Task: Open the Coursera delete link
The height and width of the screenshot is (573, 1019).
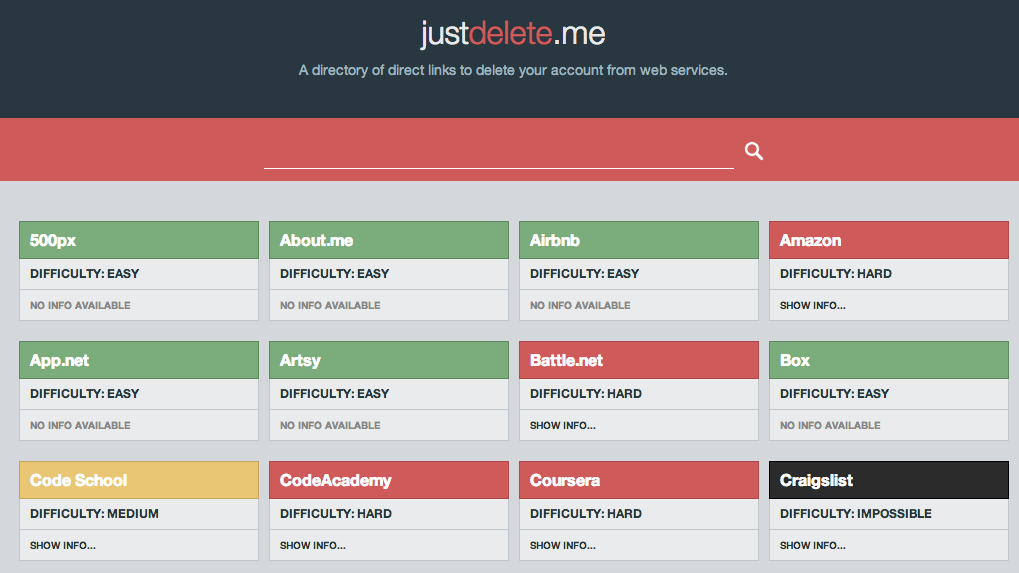Action: coord(565,480)
